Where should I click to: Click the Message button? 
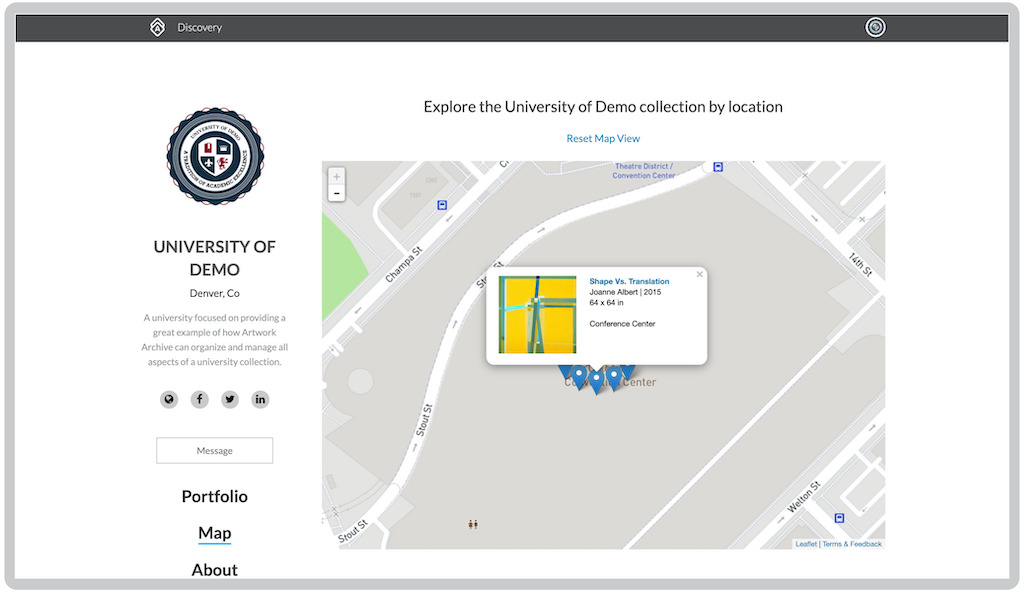pos(214,450)
